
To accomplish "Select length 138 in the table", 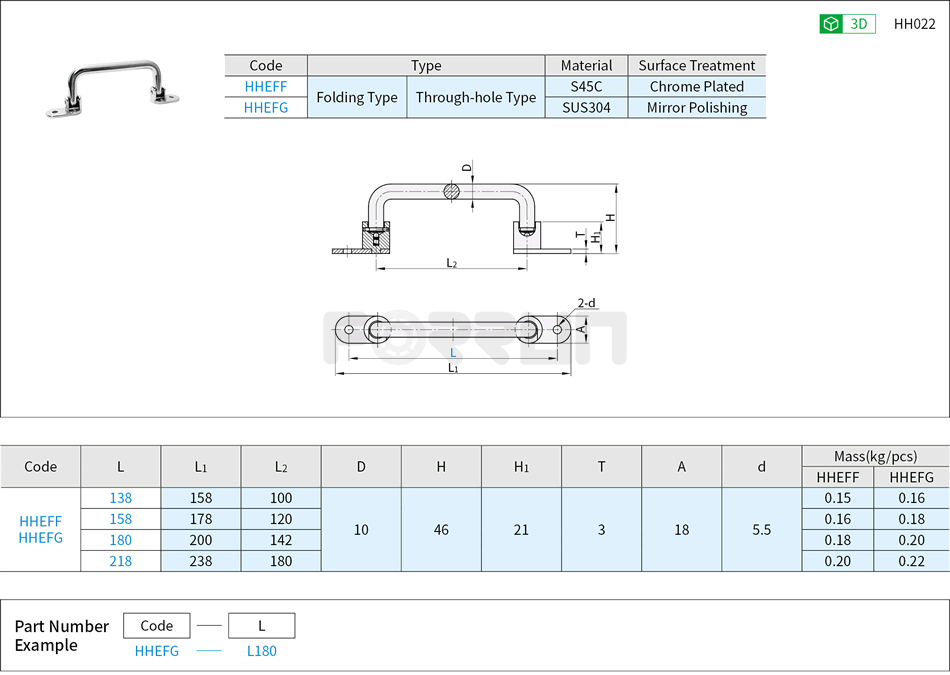I will [x=120, y=498].
